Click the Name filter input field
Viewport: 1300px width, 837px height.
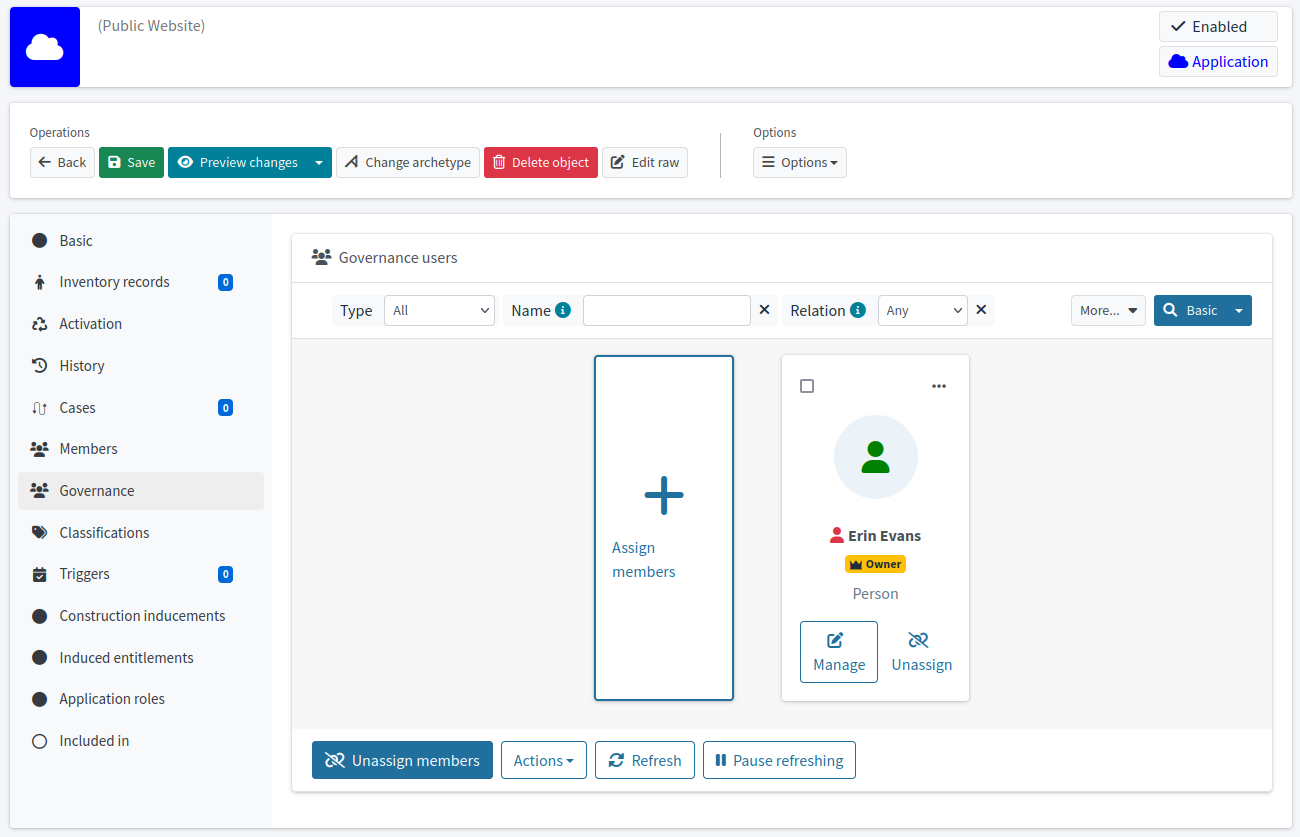[x=666, y=310]
